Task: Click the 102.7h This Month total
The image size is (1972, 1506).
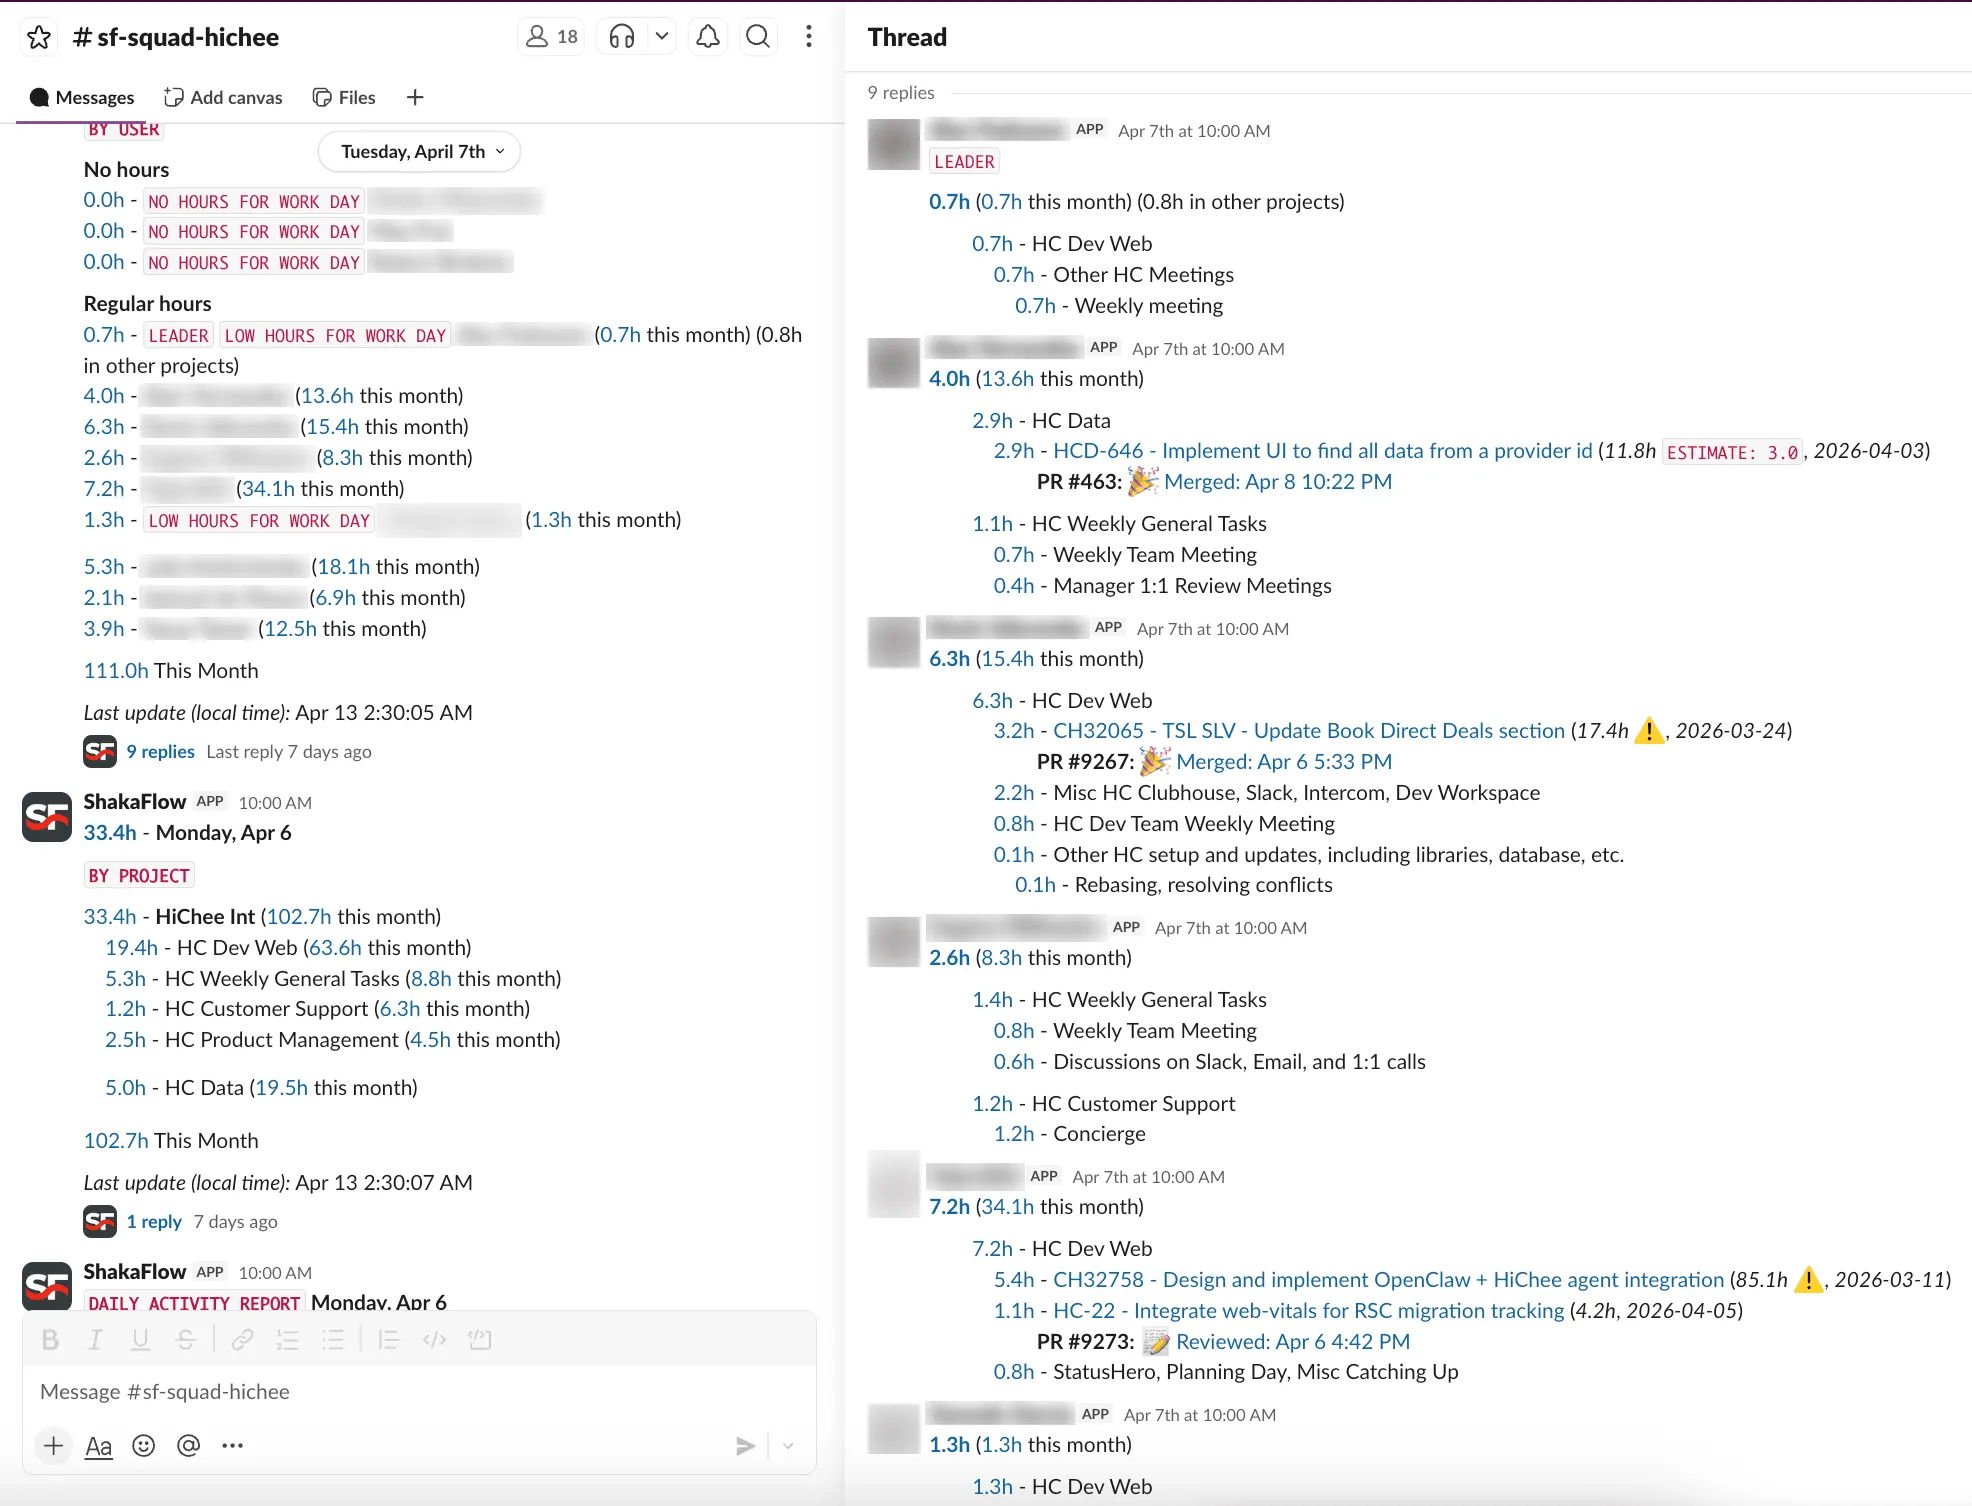Action: click(x=171, y=1141)
